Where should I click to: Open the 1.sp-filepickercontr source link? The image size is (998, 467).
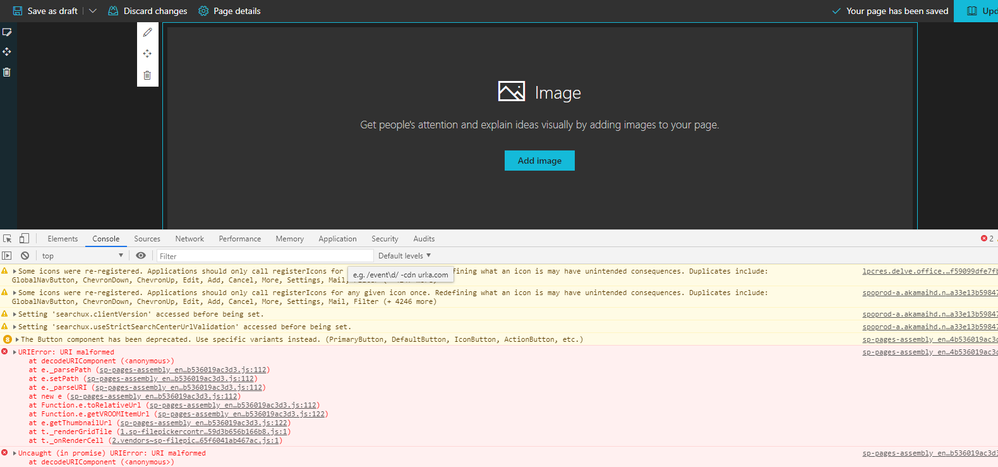[x=203, y=431]
